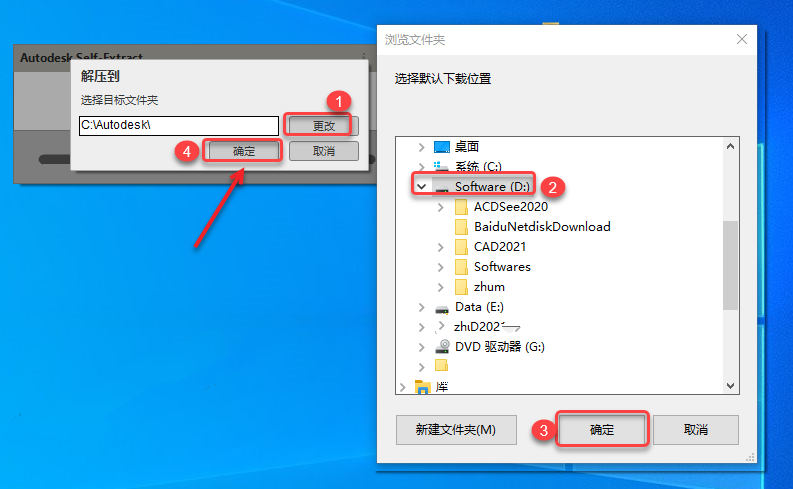Select the DVD 驱动器 (G:) disc icon

(x=443, y=347)
